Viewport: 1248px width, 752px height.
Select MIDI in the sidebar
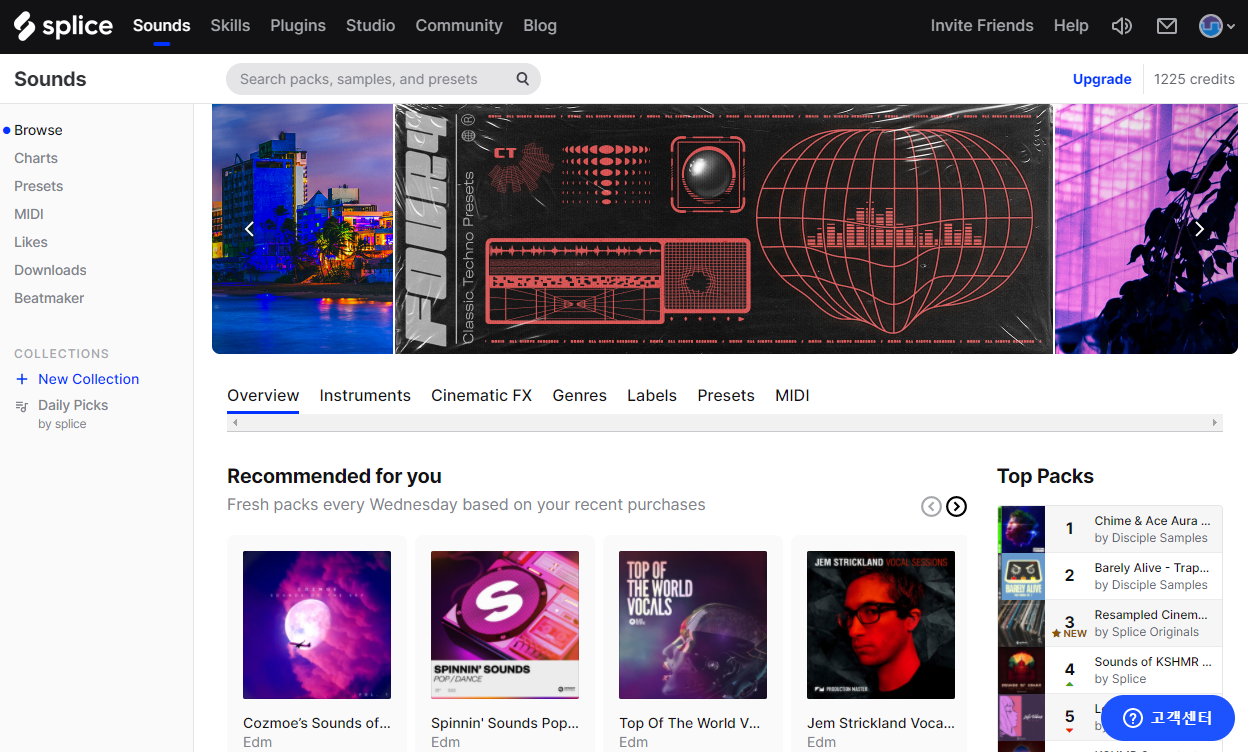29,214
